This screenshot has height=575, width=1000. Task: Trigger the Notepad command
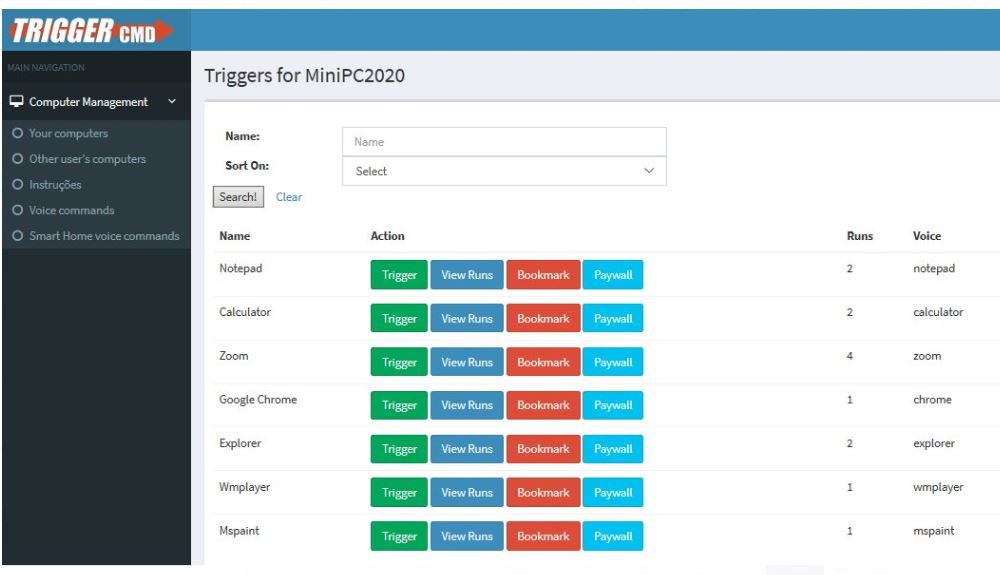coord(399,275)
